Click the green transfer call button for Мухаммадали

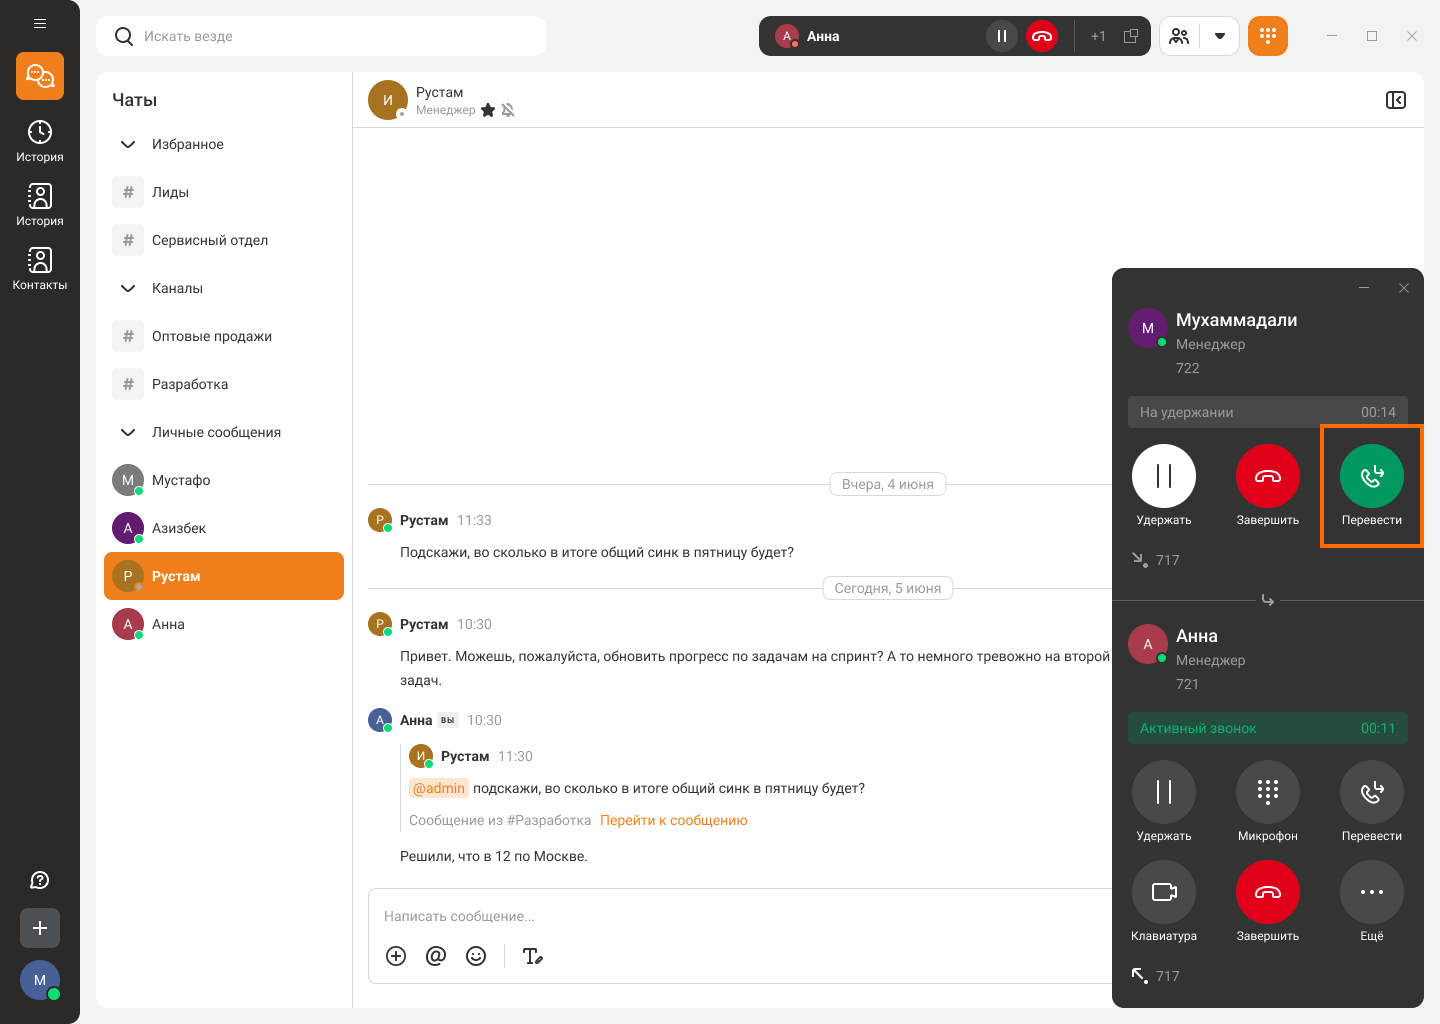pyautogui.click(x=1371, y=477)
